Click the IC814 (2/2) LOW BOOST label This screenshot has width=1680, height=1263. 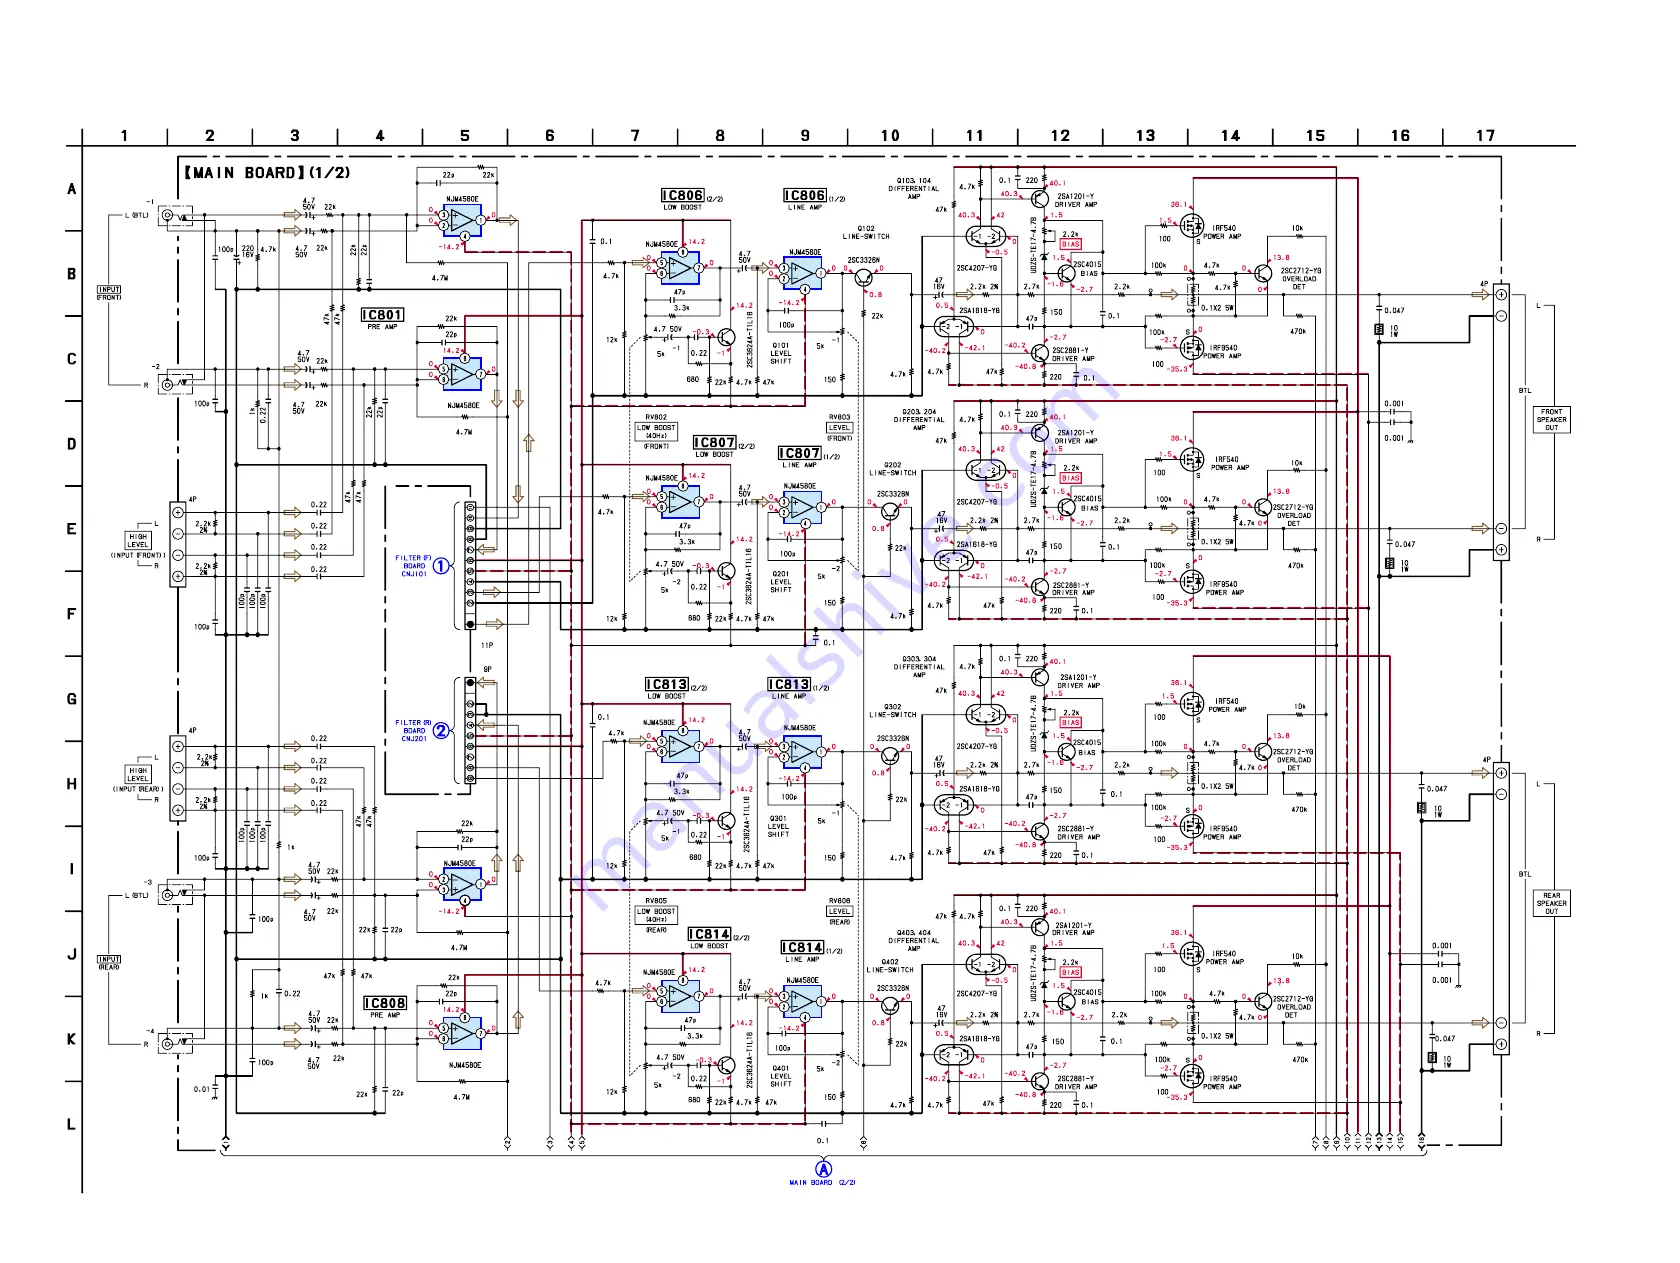(719, 938)
